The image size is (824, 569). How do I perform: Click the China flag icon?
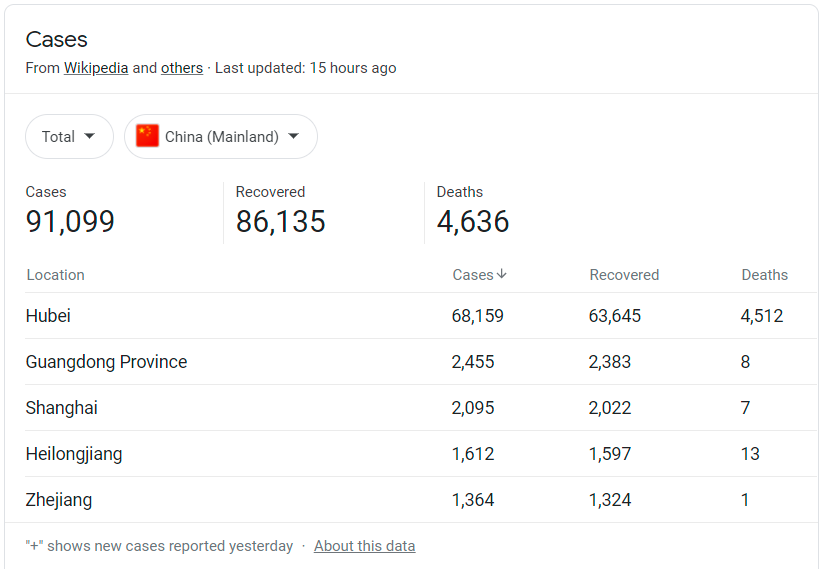[148, 136]
